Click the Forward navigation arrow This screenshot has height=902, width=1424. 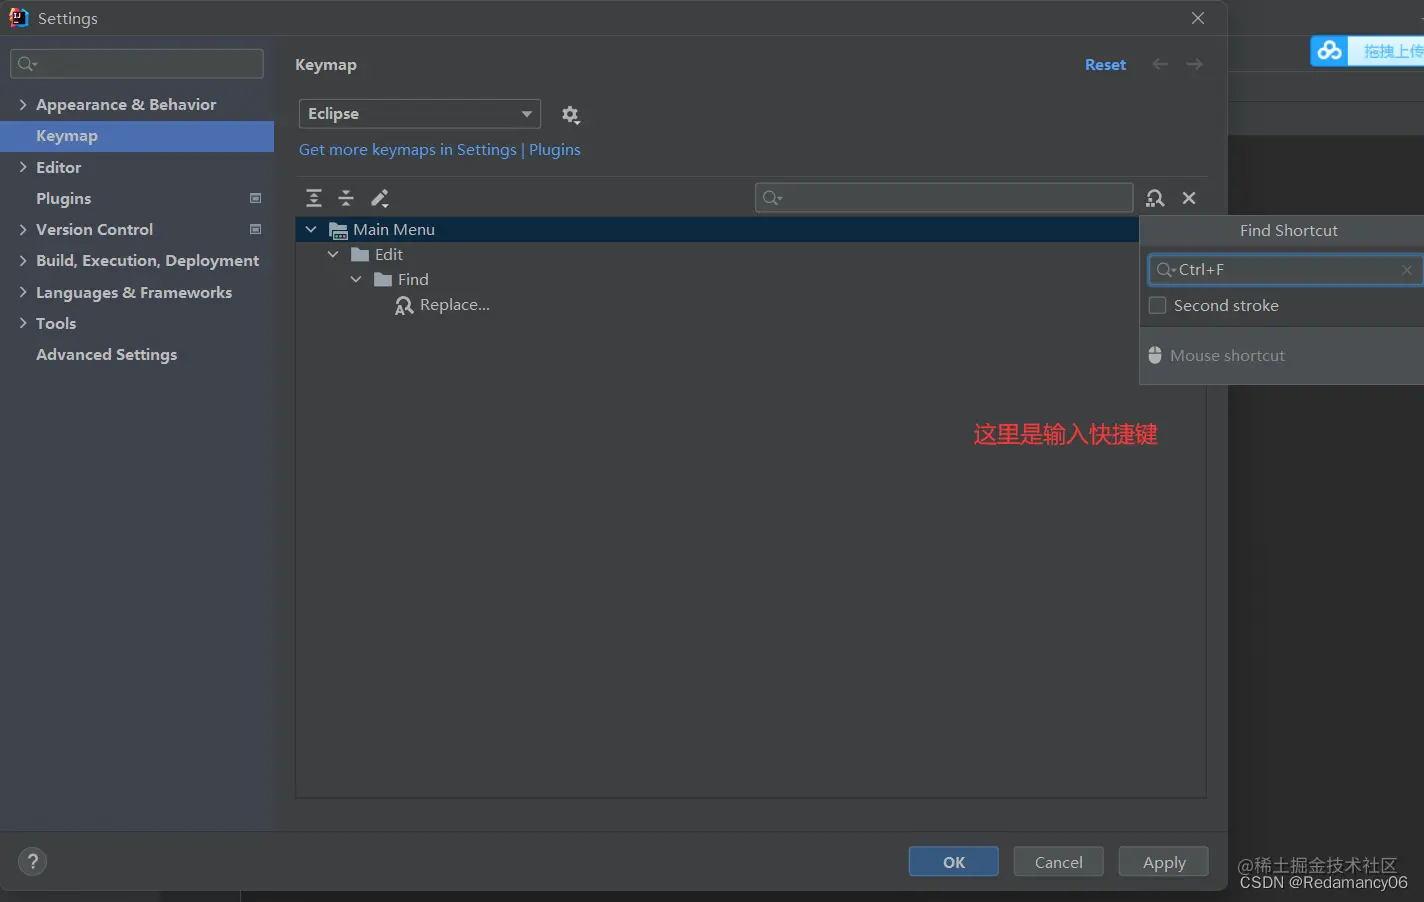[x=1194, y=64]
